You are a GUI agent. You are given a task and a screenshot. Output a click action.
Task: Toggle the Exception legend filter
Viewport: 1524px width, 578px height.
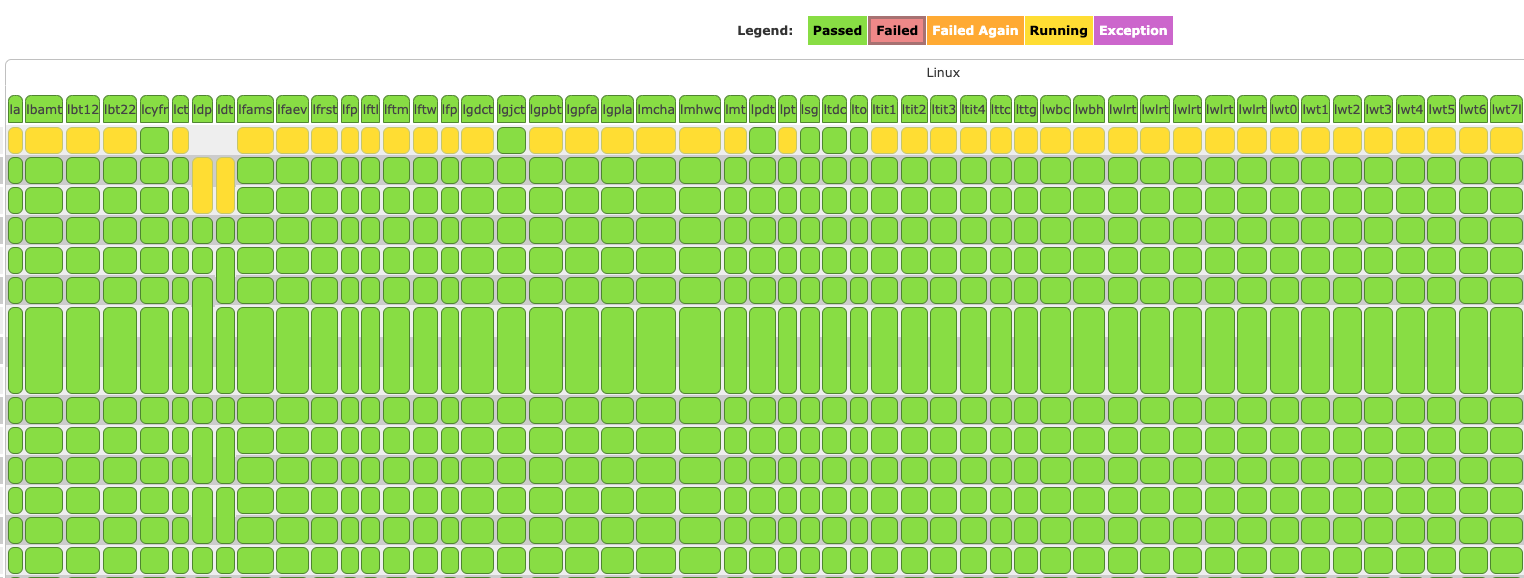(x=1133, y=30)
